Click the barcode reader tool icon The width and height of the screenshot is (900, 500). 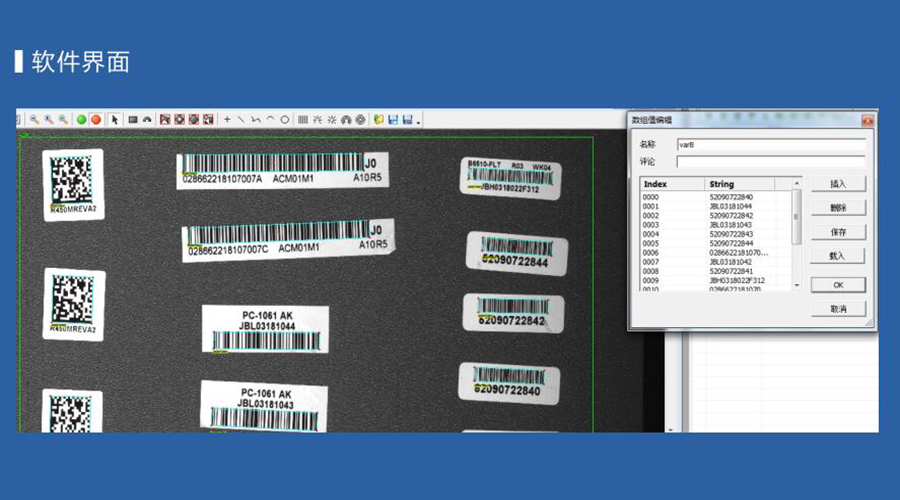[x=303, y=119]
